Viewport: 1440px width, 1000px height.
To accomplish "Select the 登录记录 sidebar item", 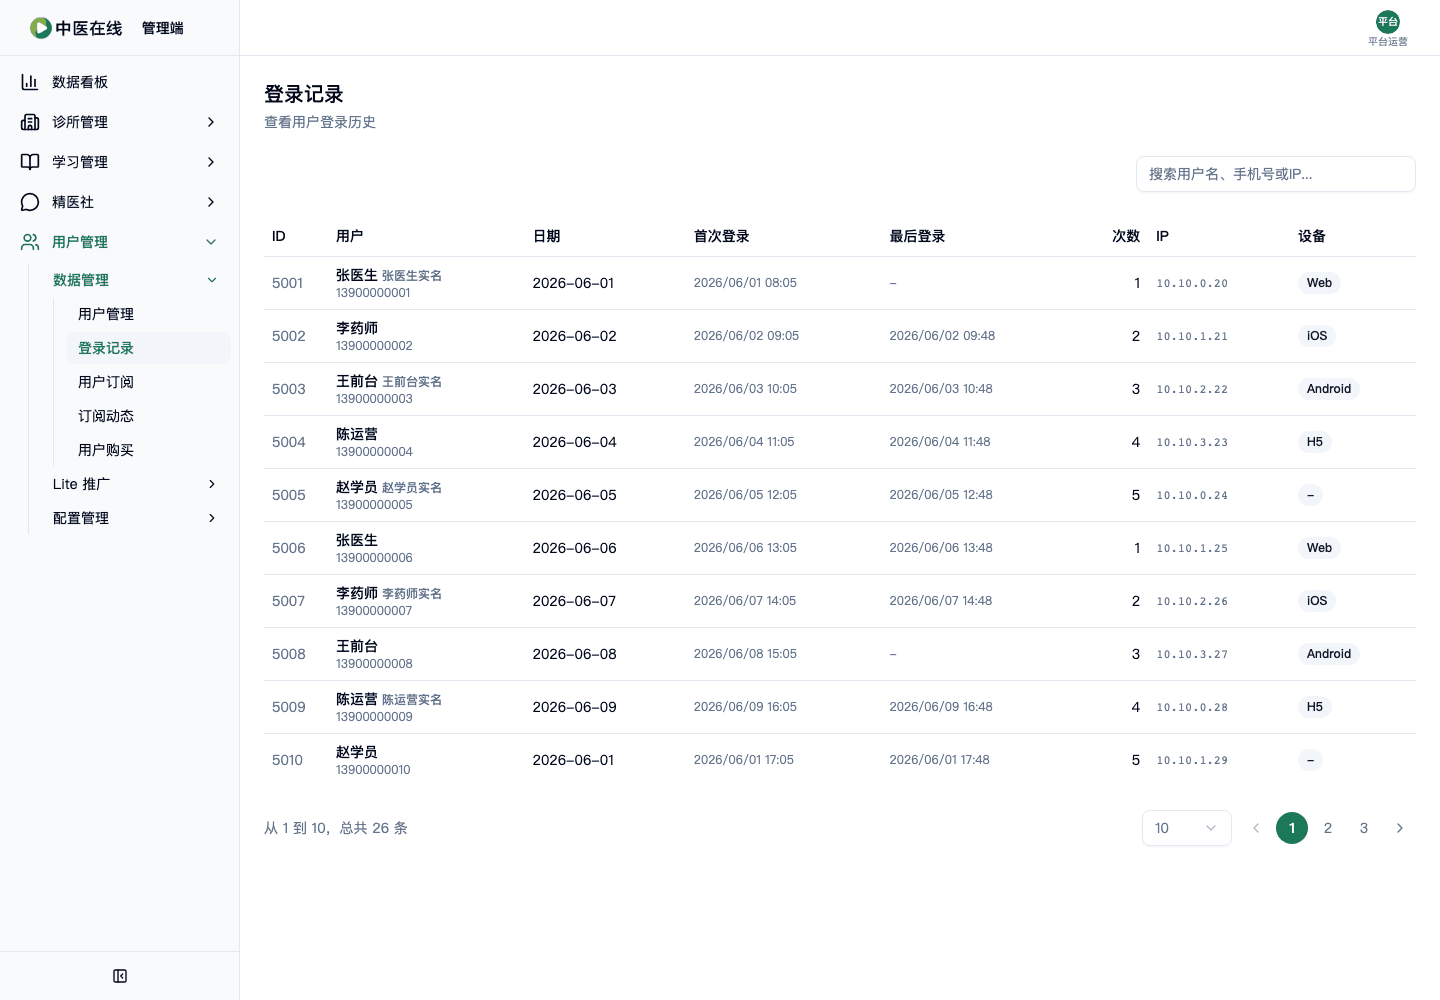I will pyautogui.click(x=148, y=348).
